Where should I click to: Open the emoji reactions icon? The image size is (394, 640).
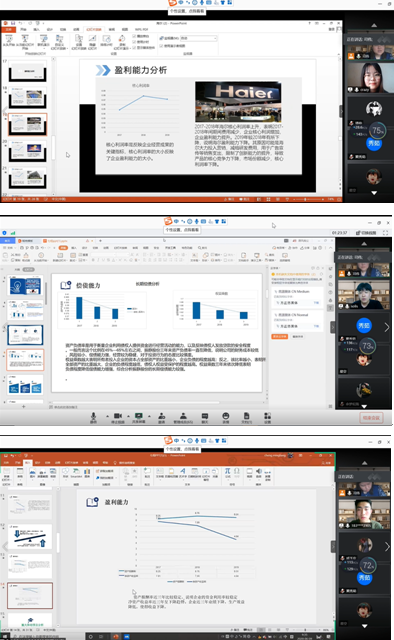[x=226, y=416]
